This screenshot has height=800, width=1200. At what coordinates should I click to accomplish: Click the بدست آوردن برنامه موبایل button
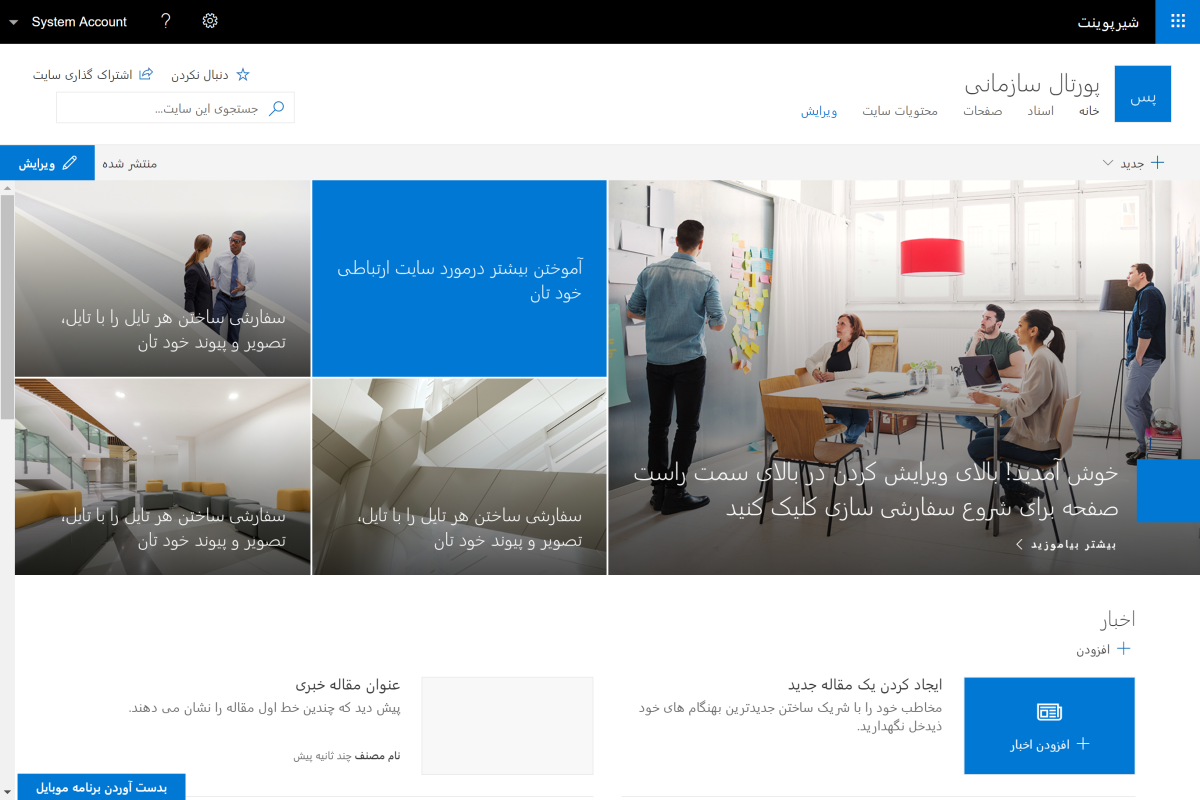point(101,787)
